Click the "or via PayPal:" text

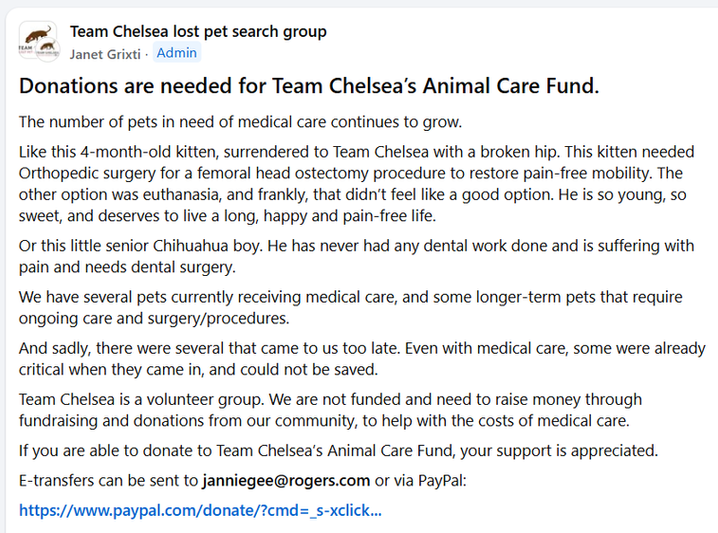[428, 480]
